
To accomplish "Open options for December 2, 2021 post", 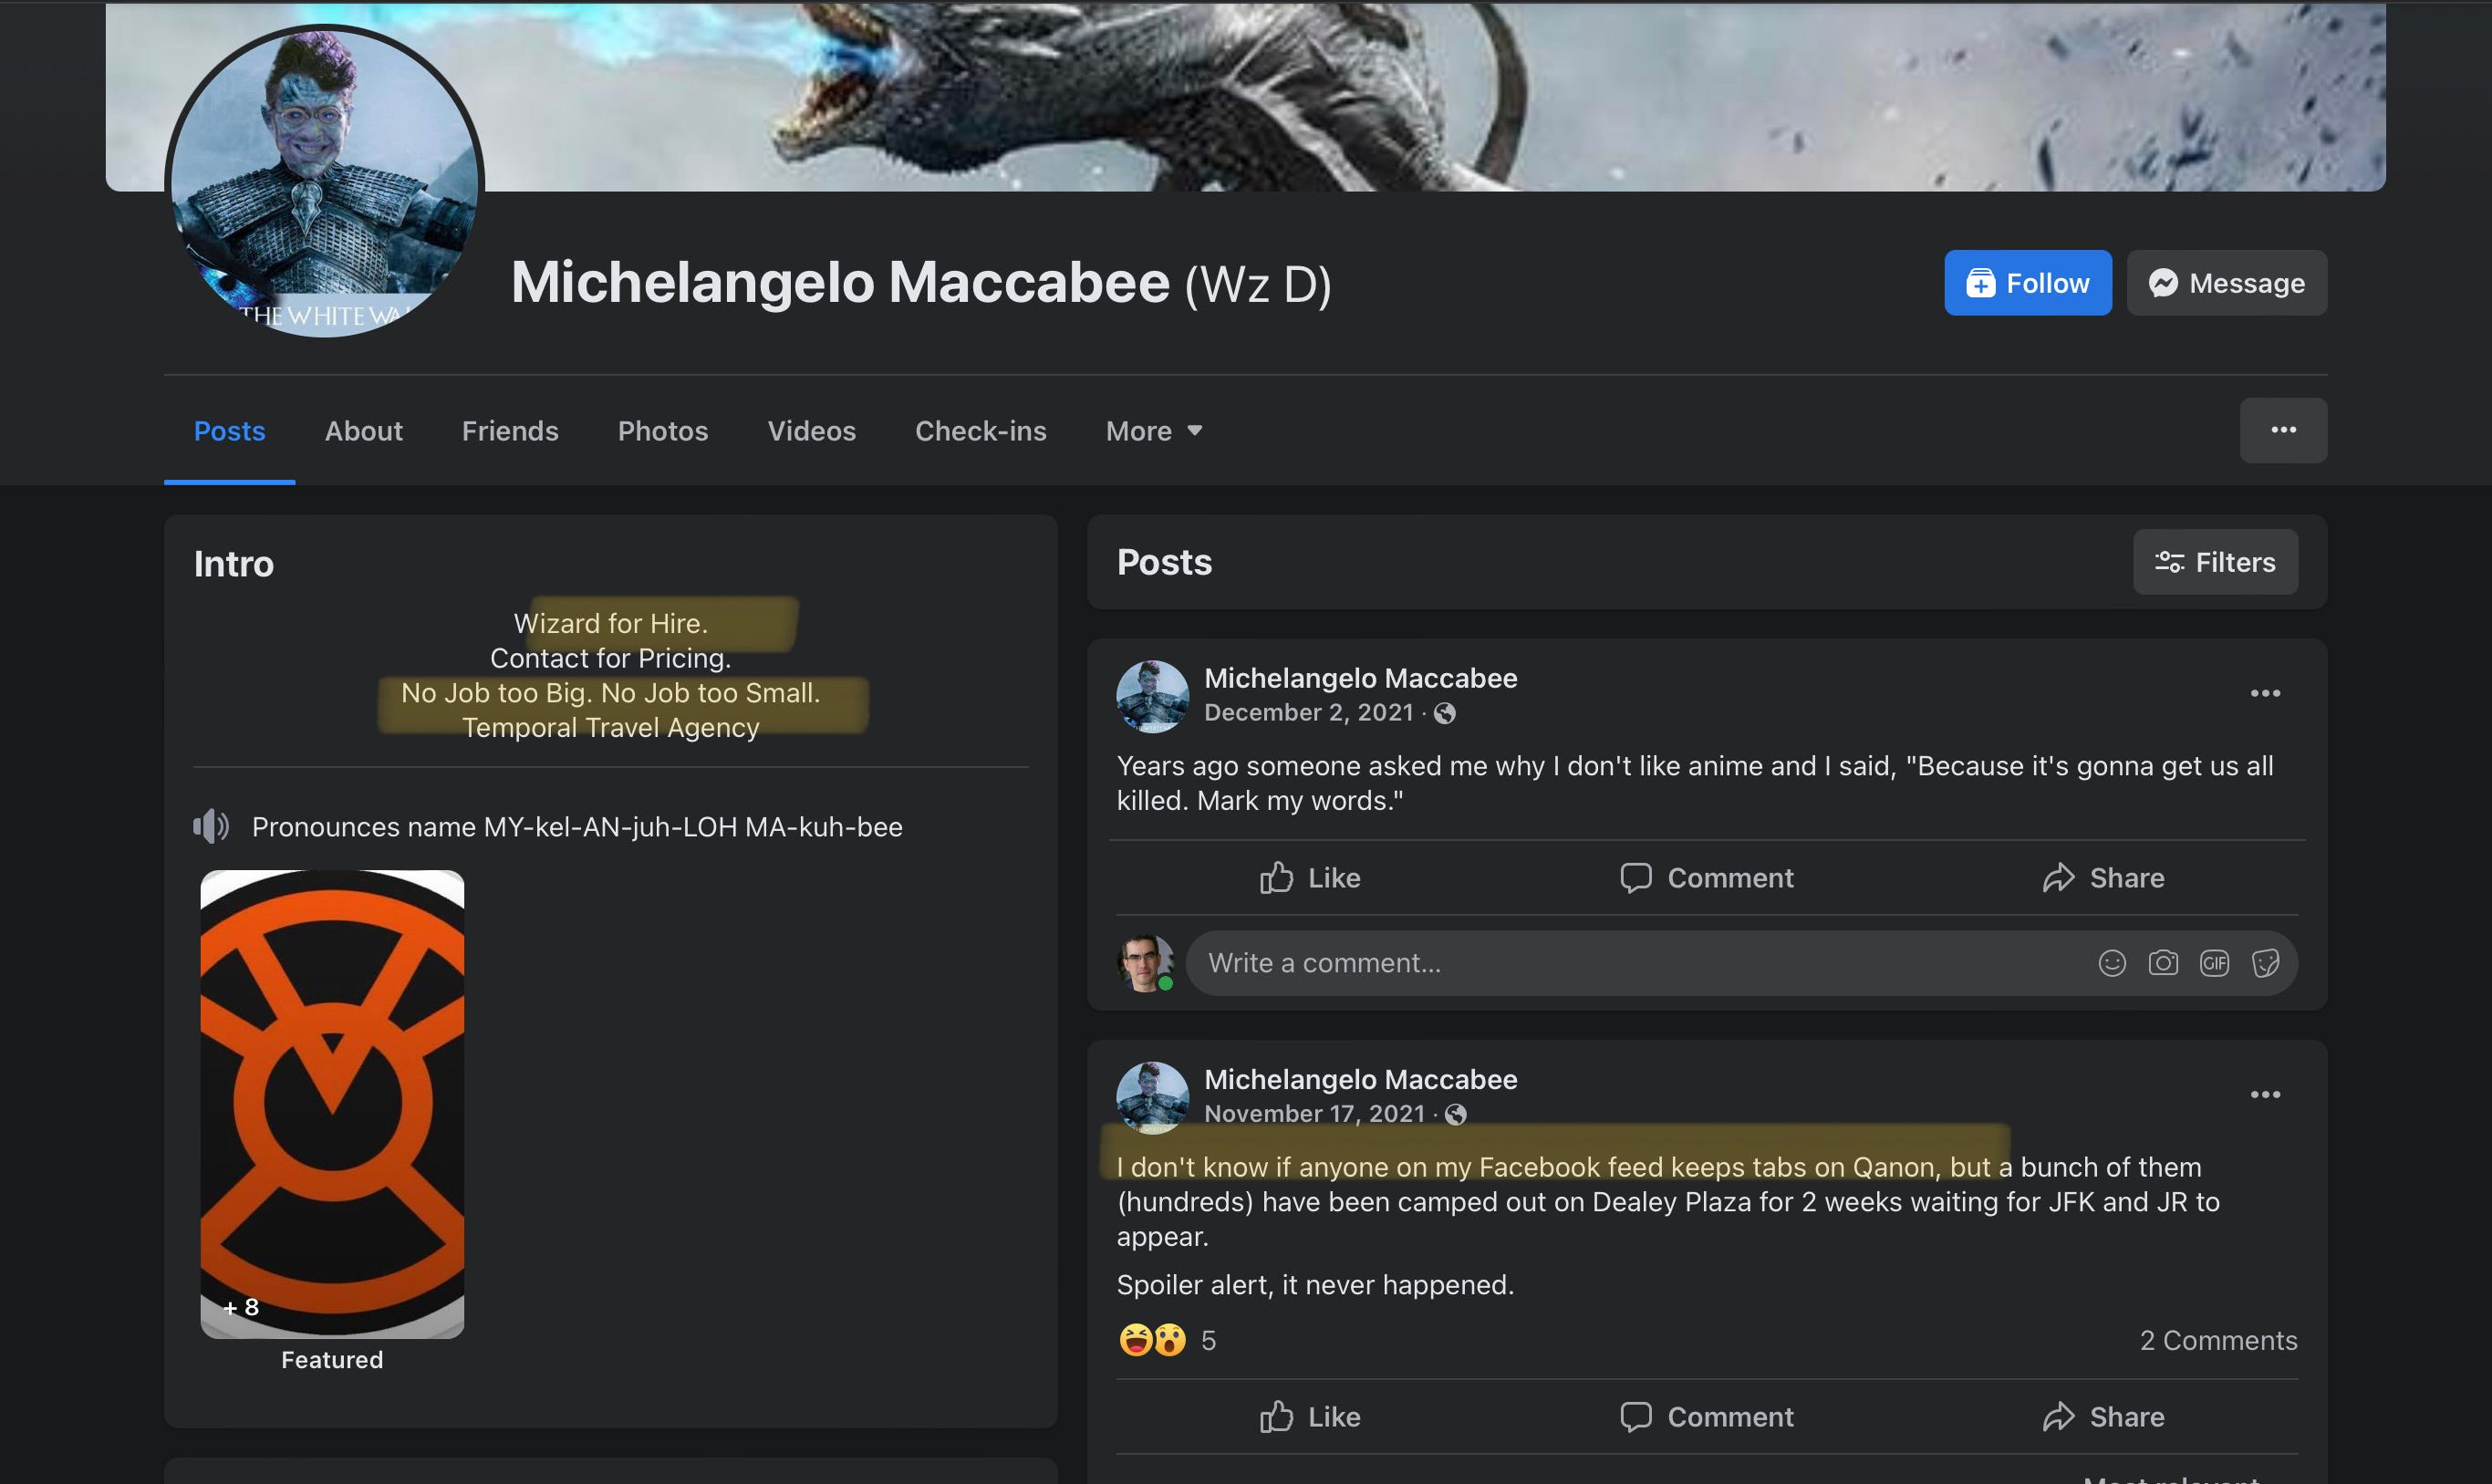I will 2265,693.
